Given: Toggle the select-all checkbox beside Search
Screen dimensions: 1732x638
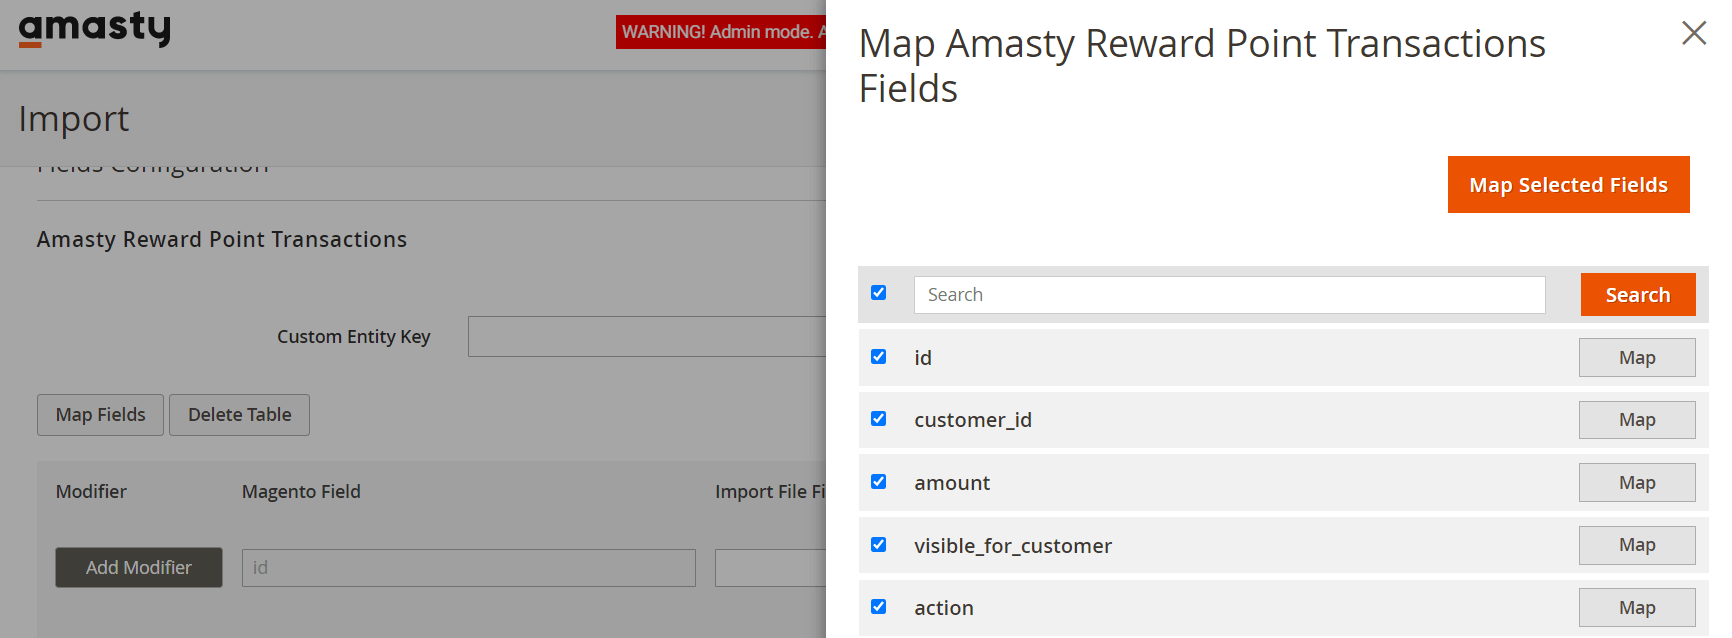Looking at the screenshot, I should tap(879, 293).
